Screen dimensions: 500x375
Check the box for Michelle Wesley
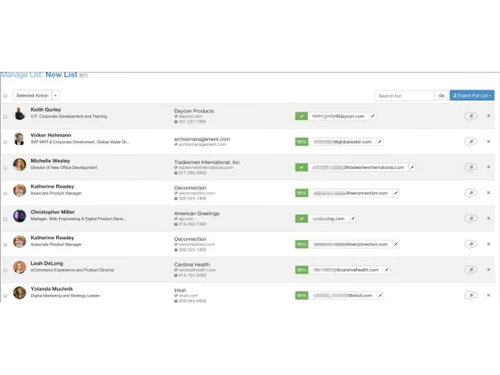[x=5, y=168]
